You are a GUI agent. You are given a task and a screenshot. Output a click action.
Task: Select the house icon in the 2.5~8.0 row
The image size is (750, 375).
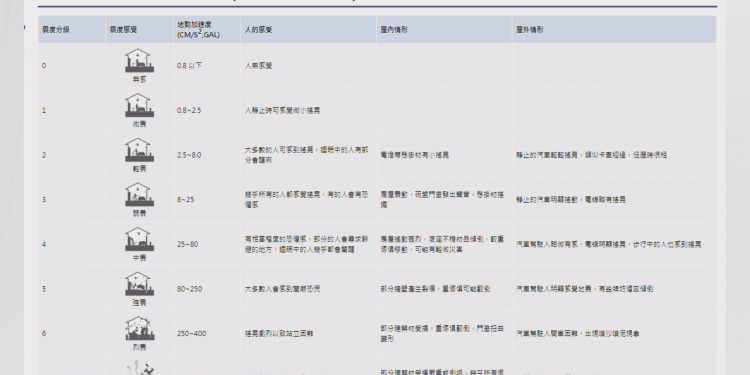coord(139,150)
